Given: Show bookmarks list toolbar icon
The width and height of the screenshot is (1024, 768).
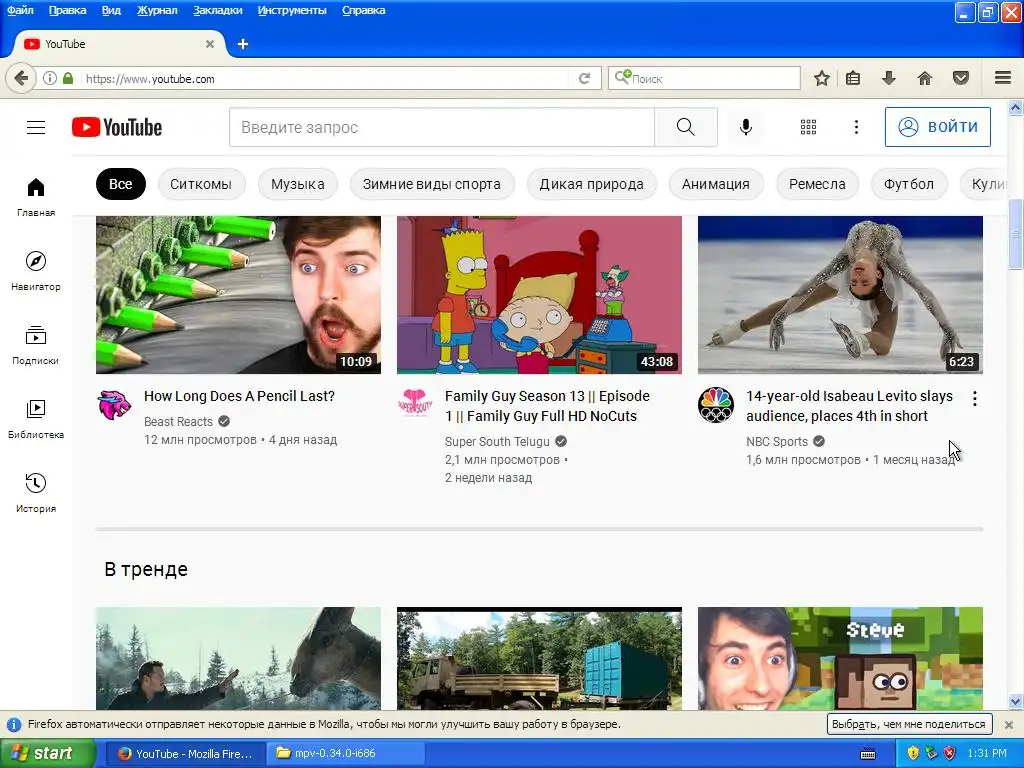Looking at the screenshot, I should pyautogui.click(x=853, y=78).
